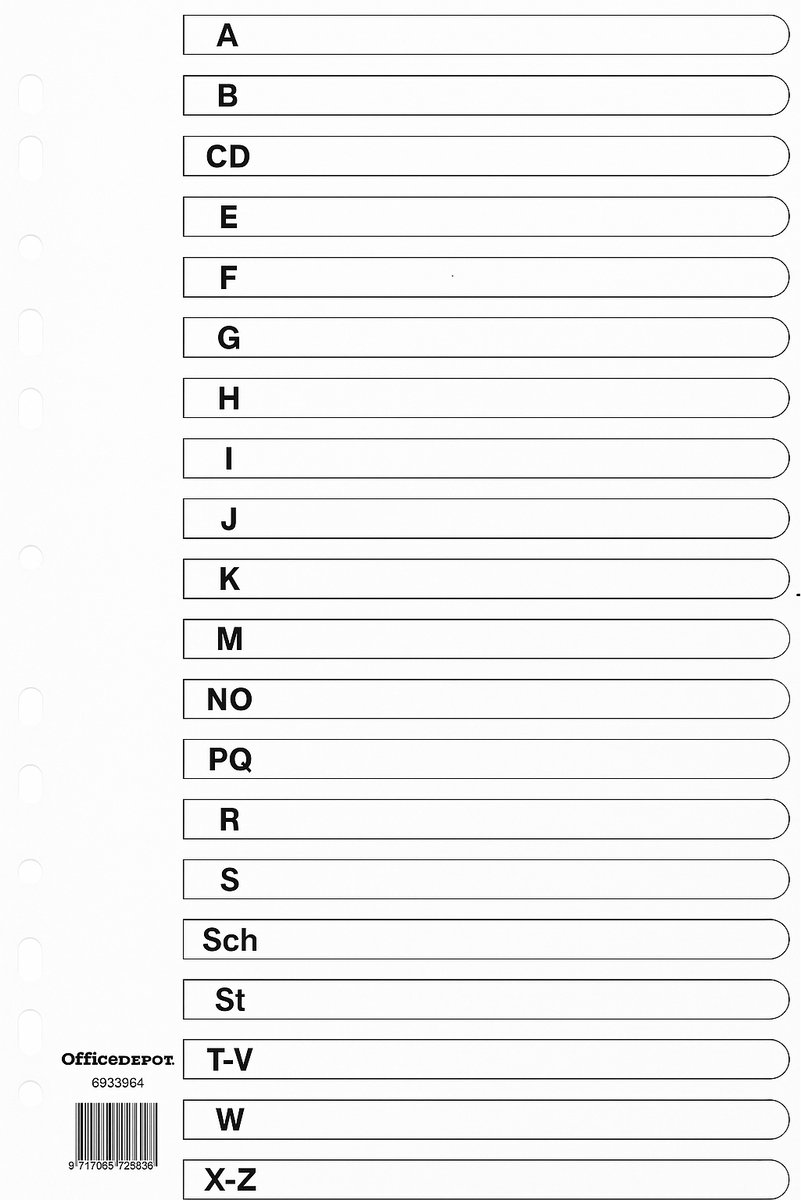Click the W index tab

tap(486, 1119)
